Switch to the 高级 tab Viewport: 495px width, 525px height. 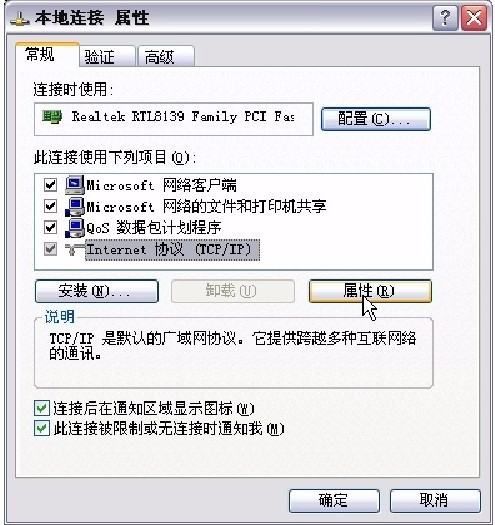tap(166, 57)
